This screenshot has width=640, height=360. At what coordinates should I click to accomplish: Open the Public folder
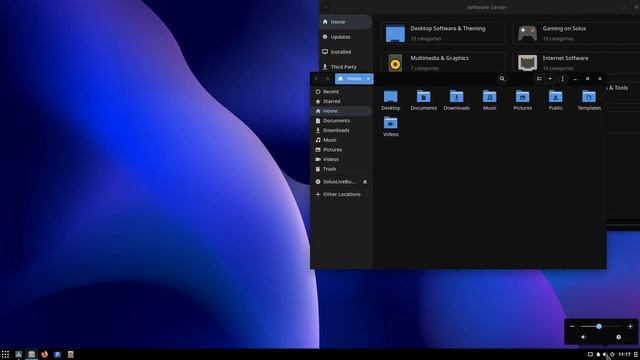coord(556,100)
